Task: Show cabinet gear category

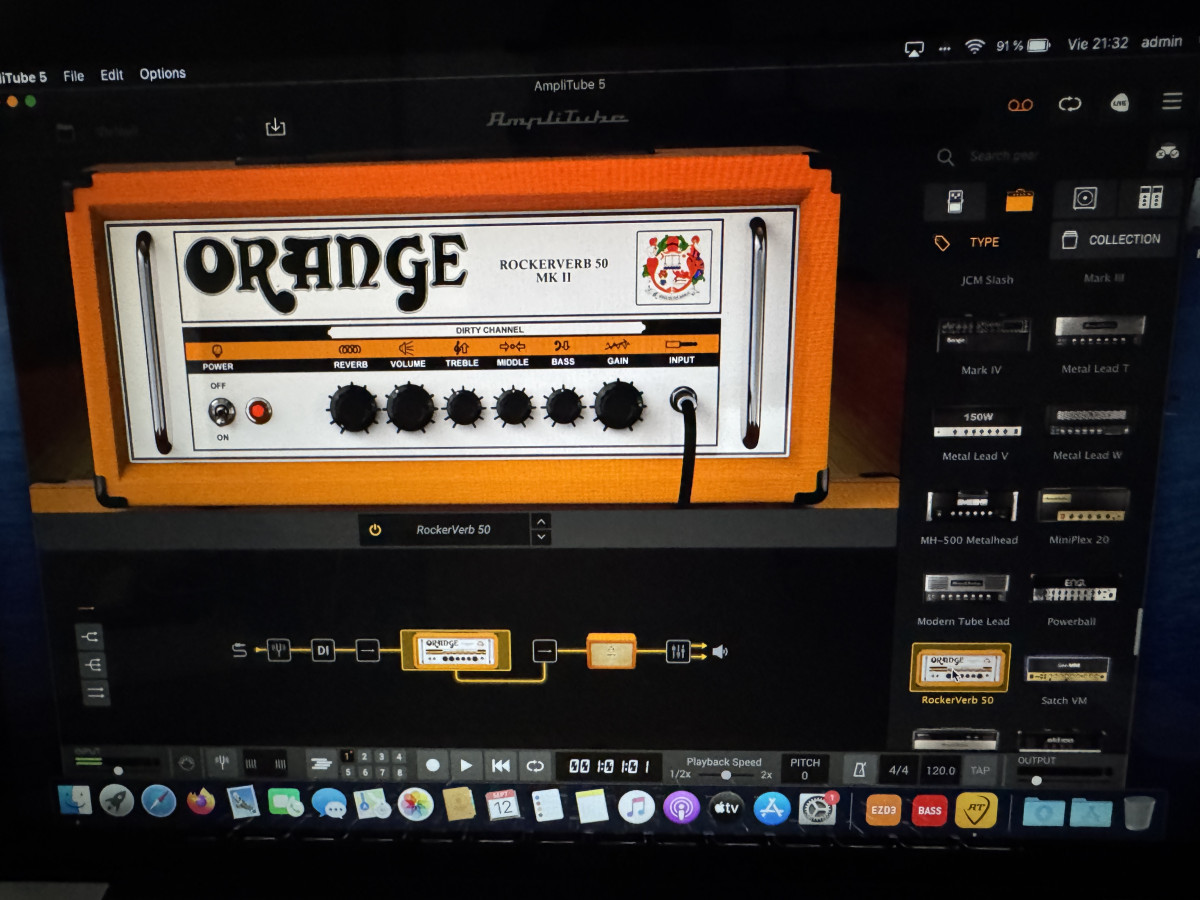Action: [1085, 199]
